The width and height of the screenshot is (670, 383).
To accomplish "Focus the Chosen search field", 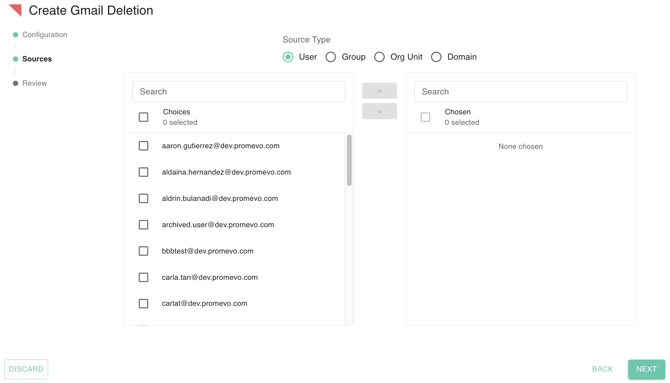I will pos(520,91).
